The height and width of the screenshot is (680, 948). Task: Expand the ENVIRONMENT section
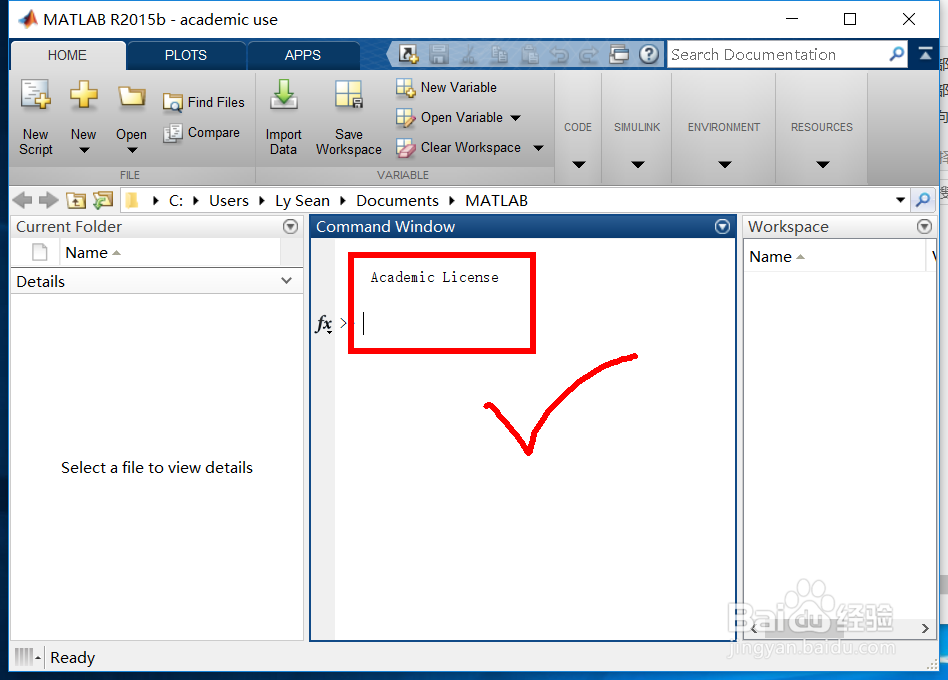tap(725, 164)
